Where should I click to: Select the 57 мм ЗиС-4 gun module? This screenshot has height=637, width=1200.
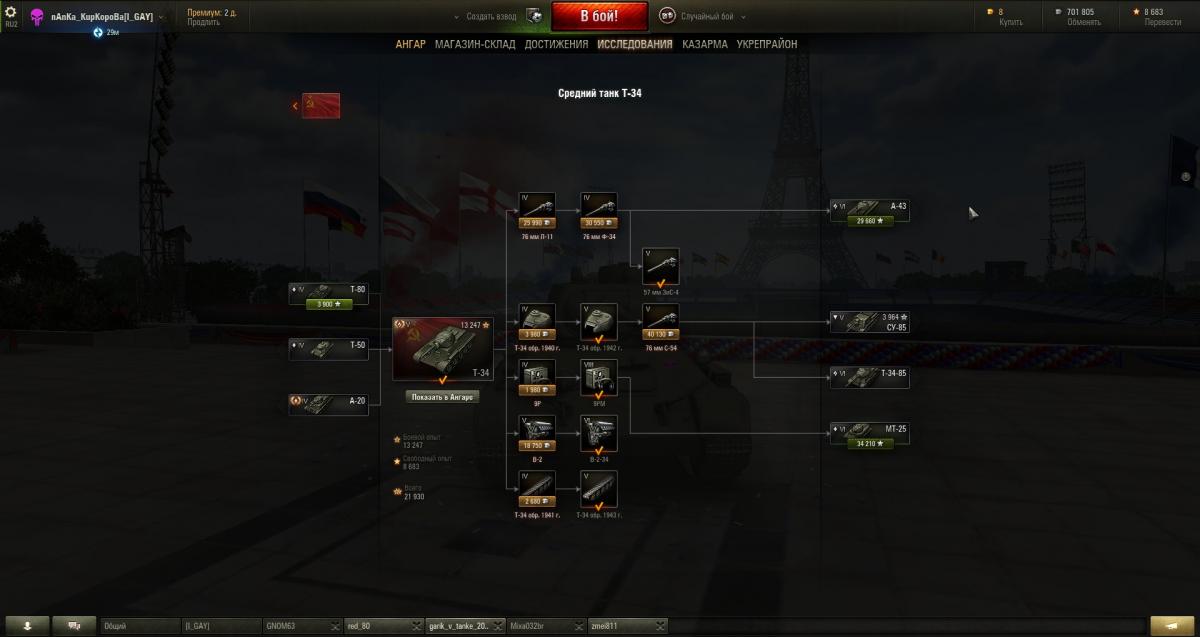[x=660, y=267]
